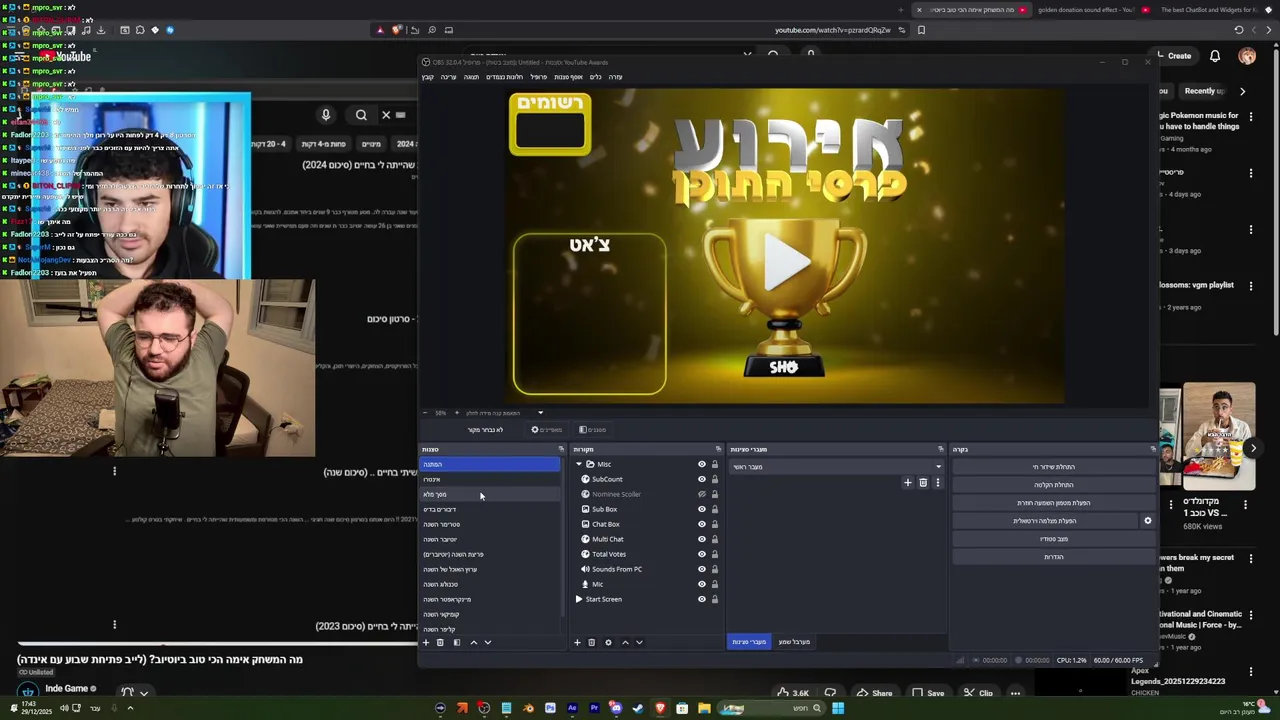Move scene down with arrow icon
Viewport: 1280px width, 720px height.
click(x=488, y=642)
